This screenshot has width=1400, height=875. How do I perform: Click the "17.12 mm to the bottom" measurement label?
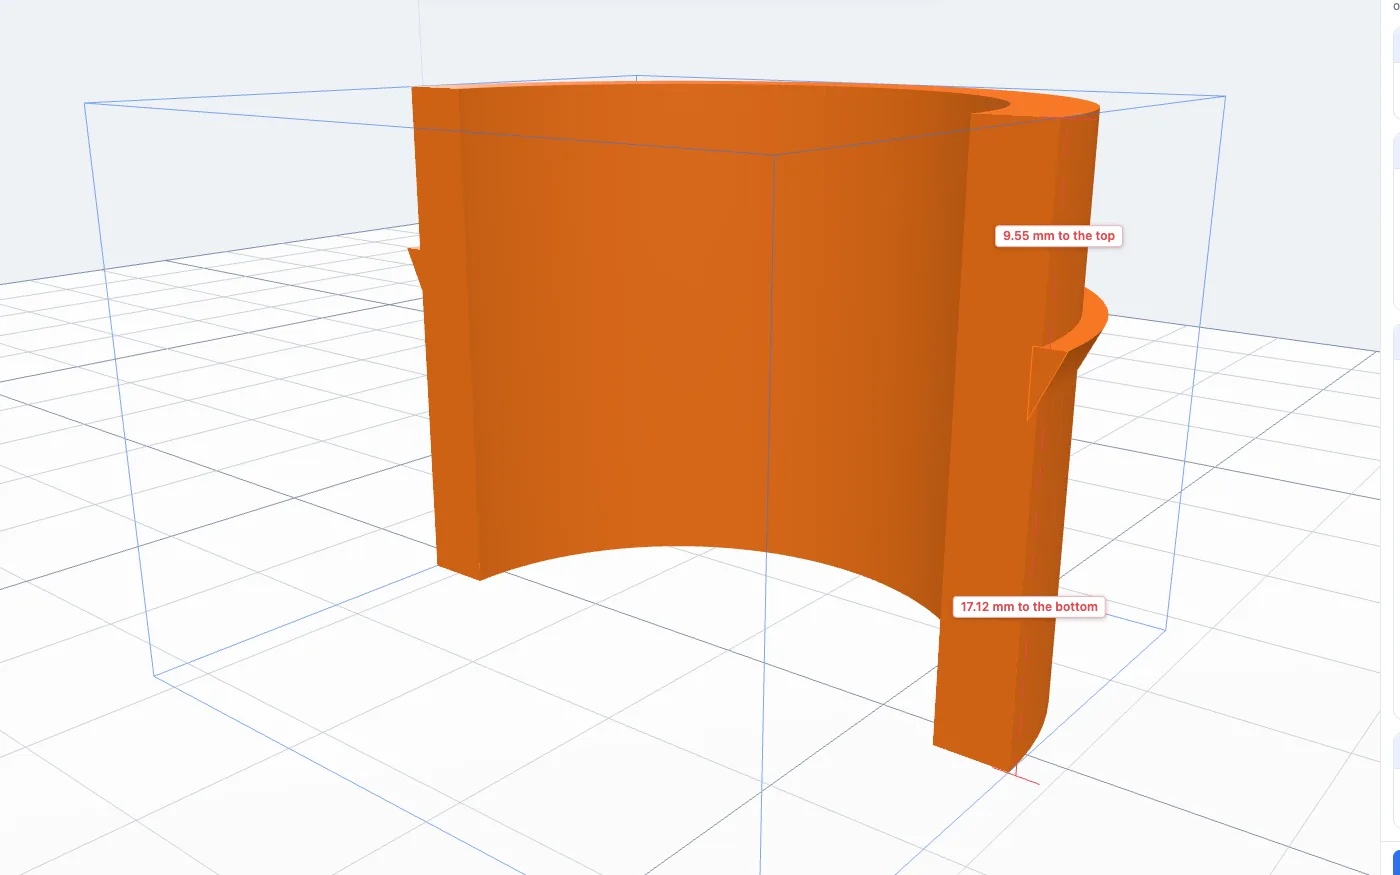pyautogui.click(x=1029, y=607)
